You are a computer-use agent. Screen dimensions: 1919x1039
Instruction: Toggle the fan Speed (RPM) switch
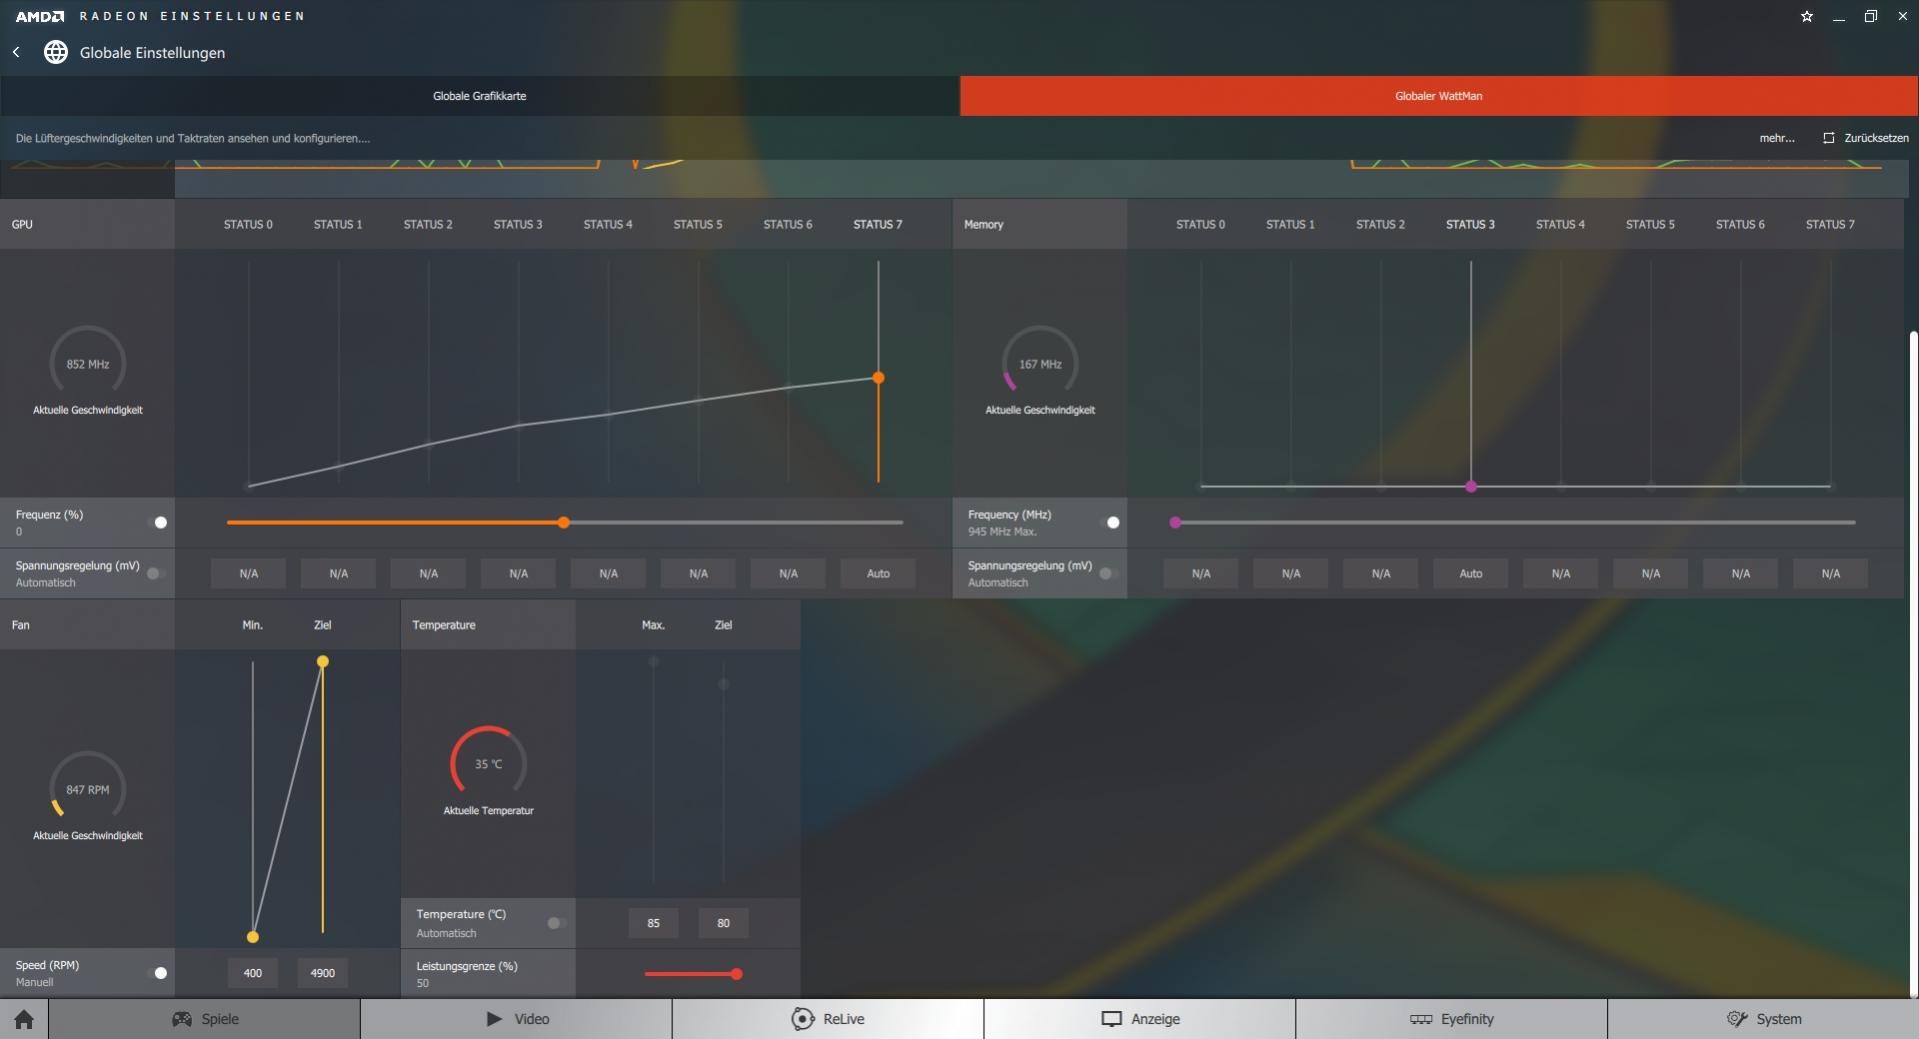(157, 973)
